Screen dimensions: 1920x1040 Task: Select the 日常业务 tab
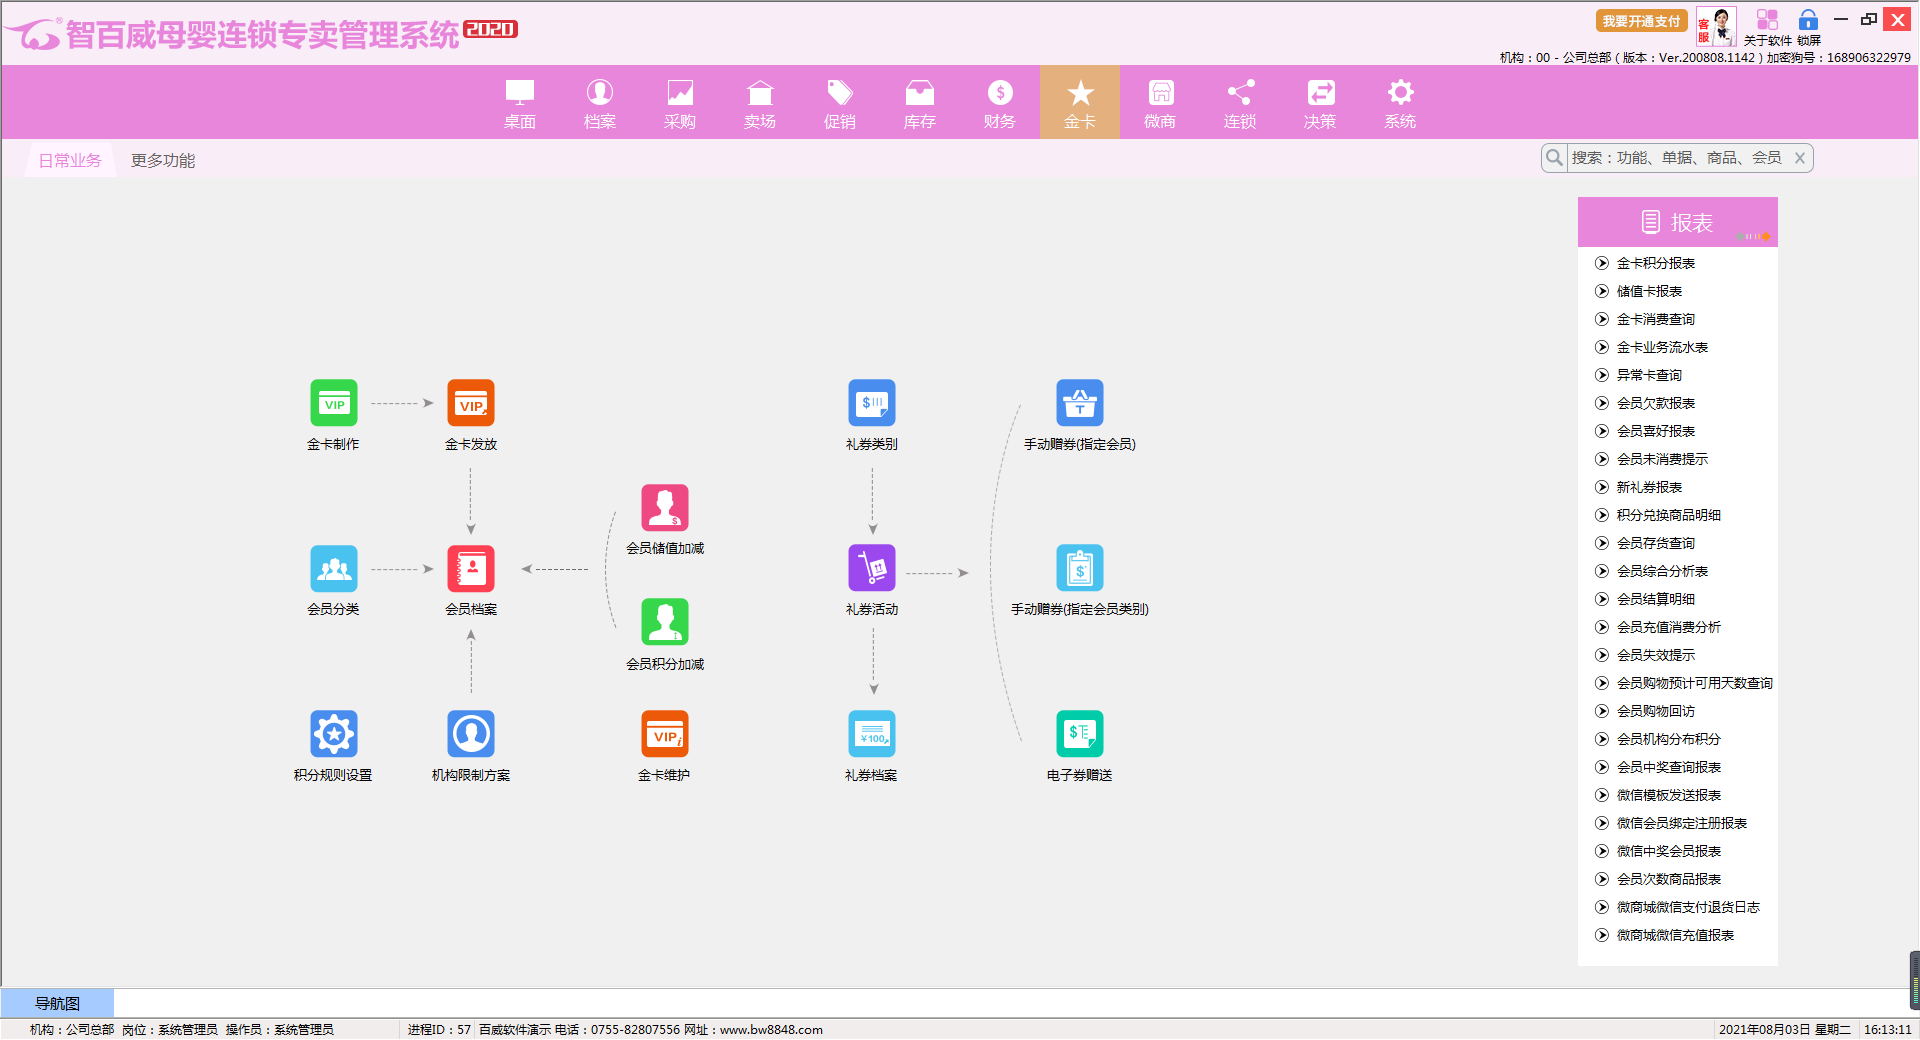pos(70,161)
